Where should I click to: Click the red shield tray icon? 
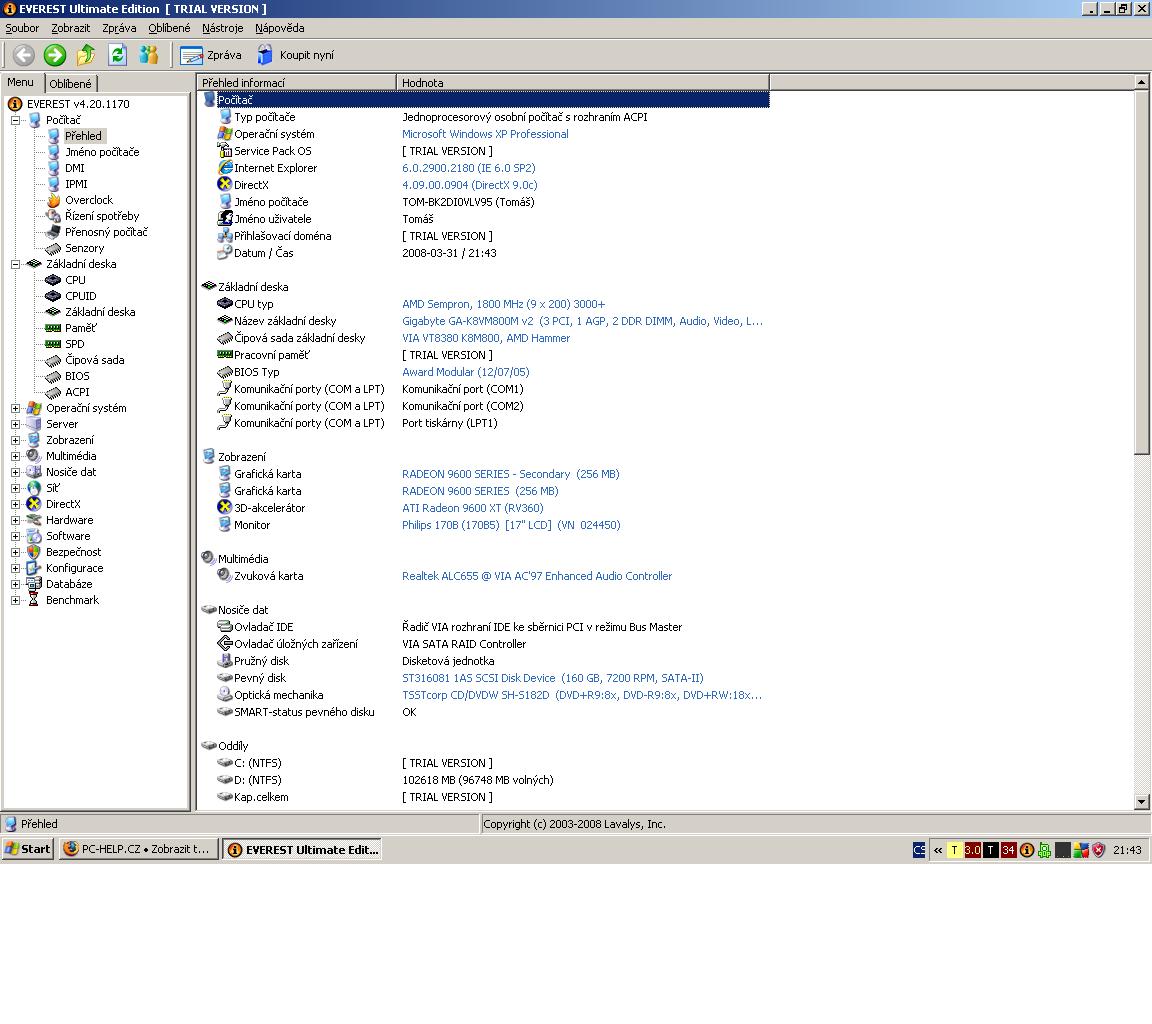coord(1098,850)
